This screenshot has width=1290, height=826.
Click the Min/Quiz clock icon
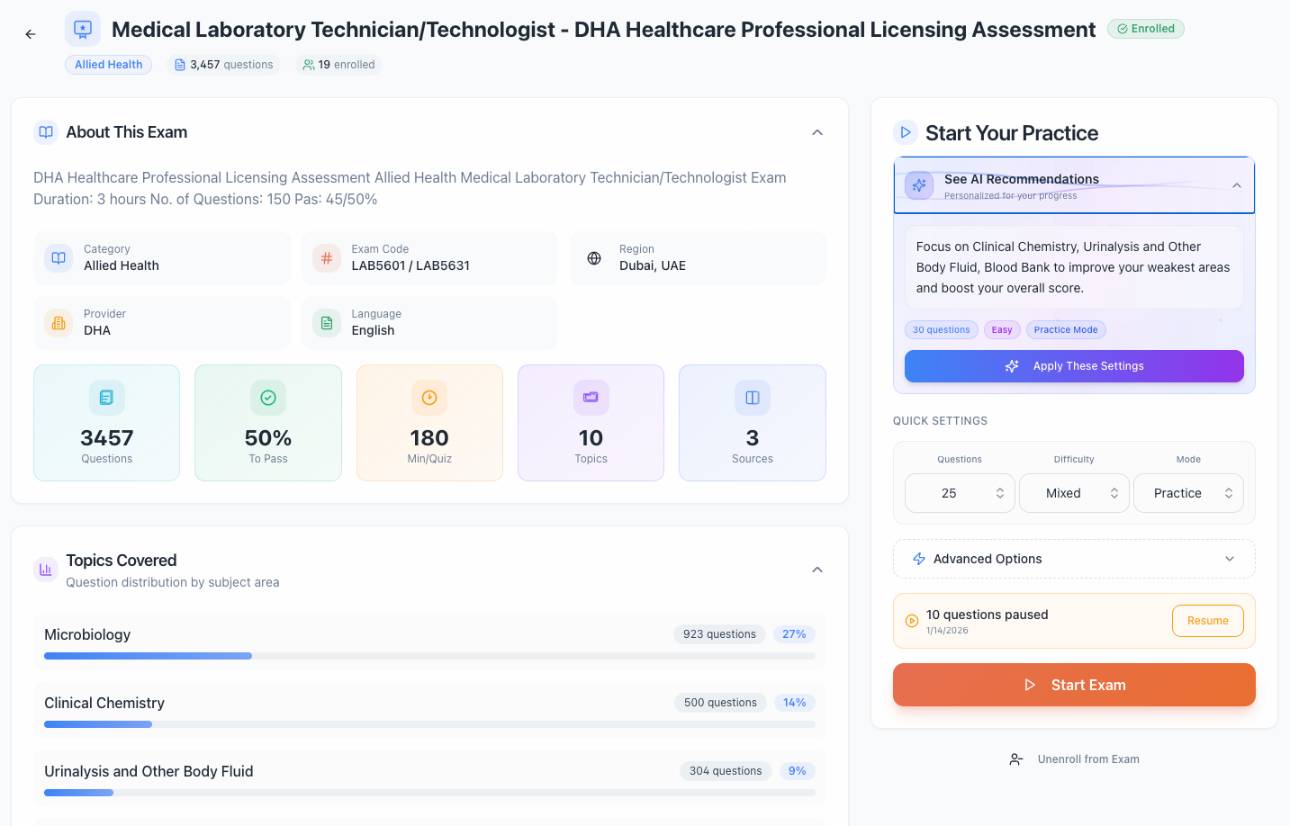pyautogui.click(x=429, y=398)
